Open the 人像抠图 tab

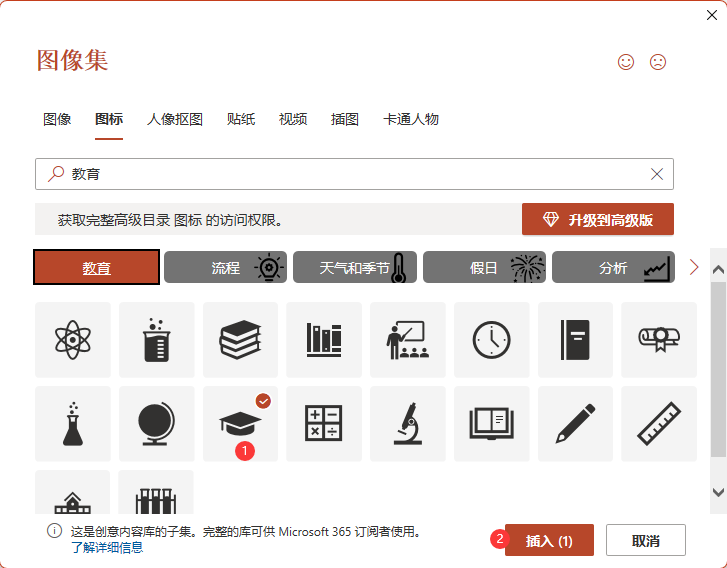pos(175,119)
